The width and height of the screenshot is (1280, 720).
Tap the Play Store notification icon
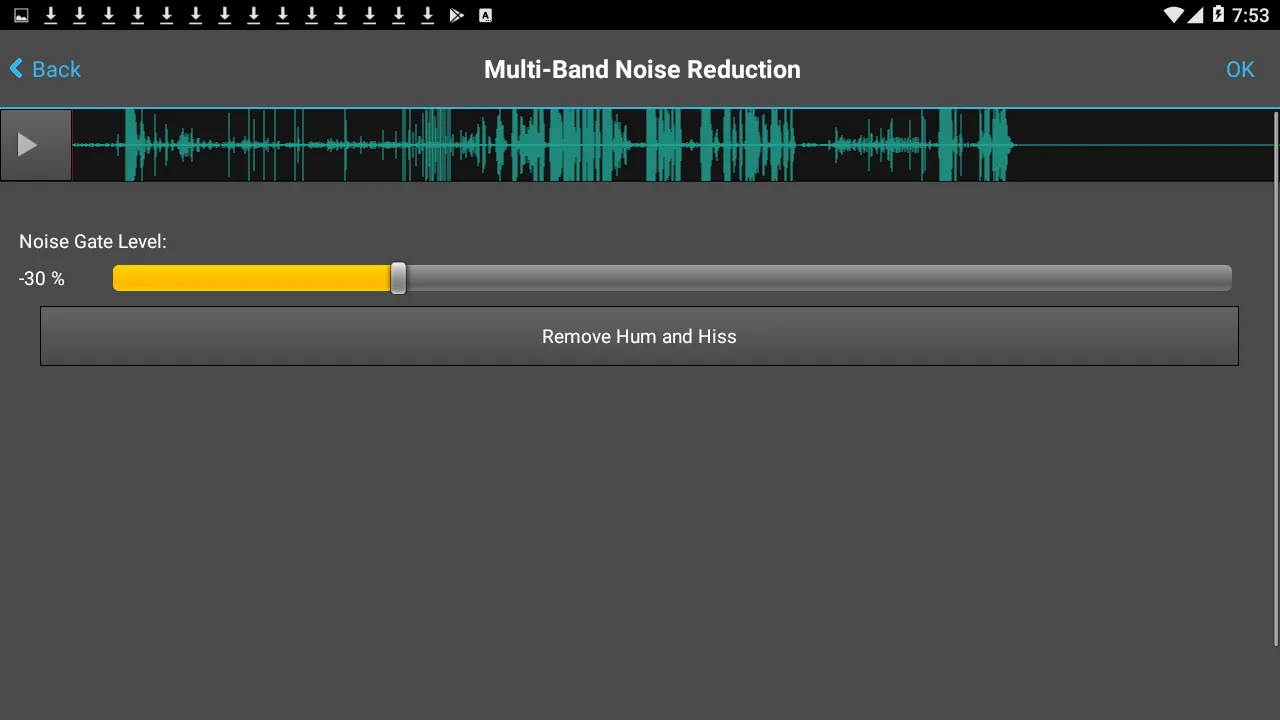pos(457,15)
